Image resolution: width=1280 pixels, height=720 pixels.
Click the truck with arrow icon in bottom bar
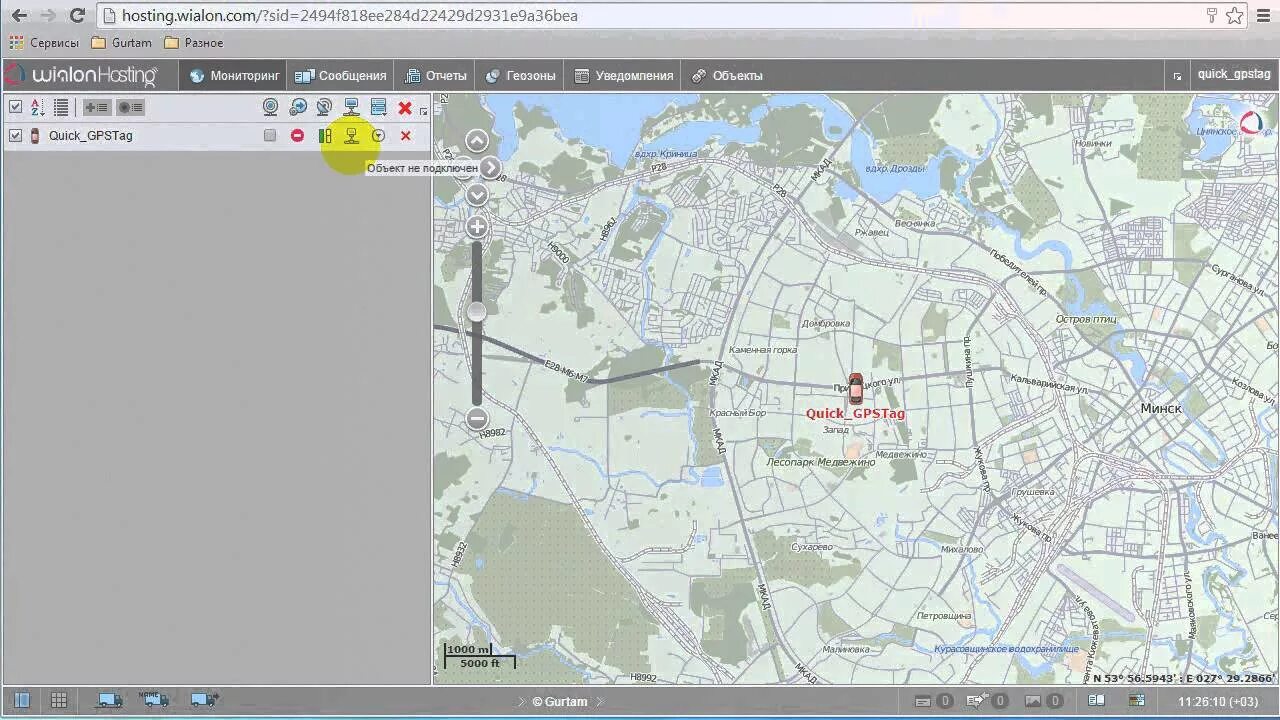204,700
